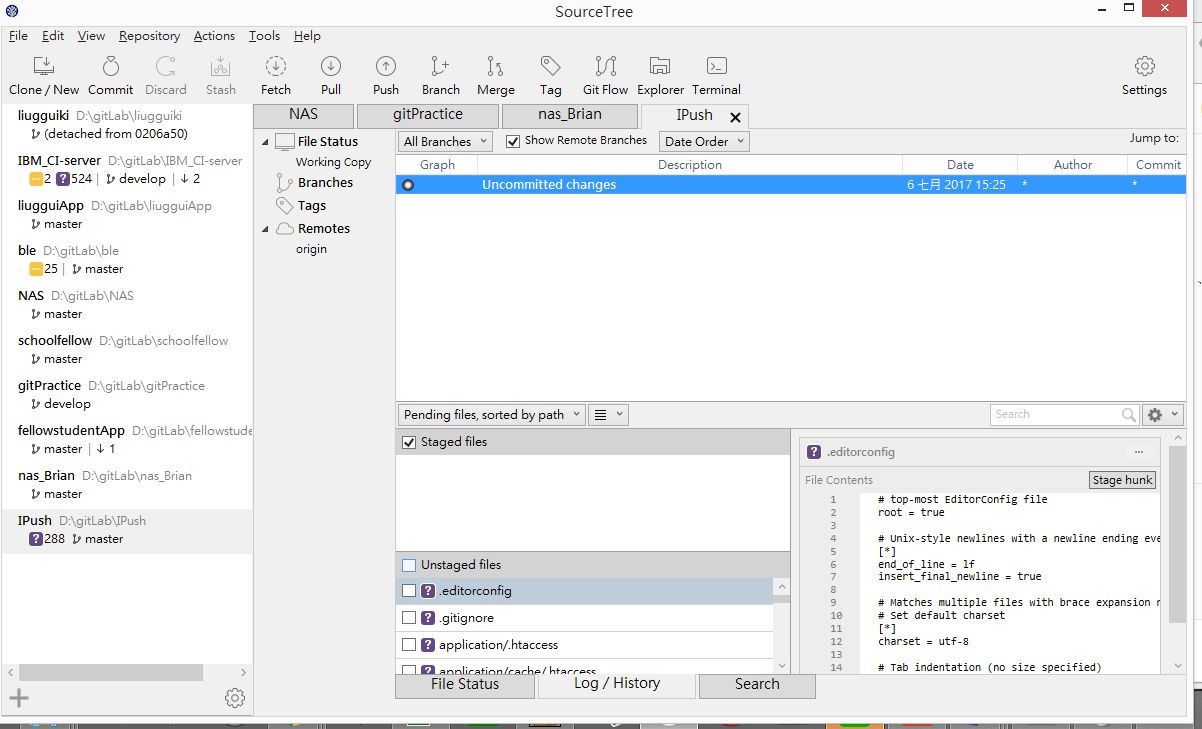Click the Git Flow icon
This screenshot has height=729, width=1202.
[605, 67]
